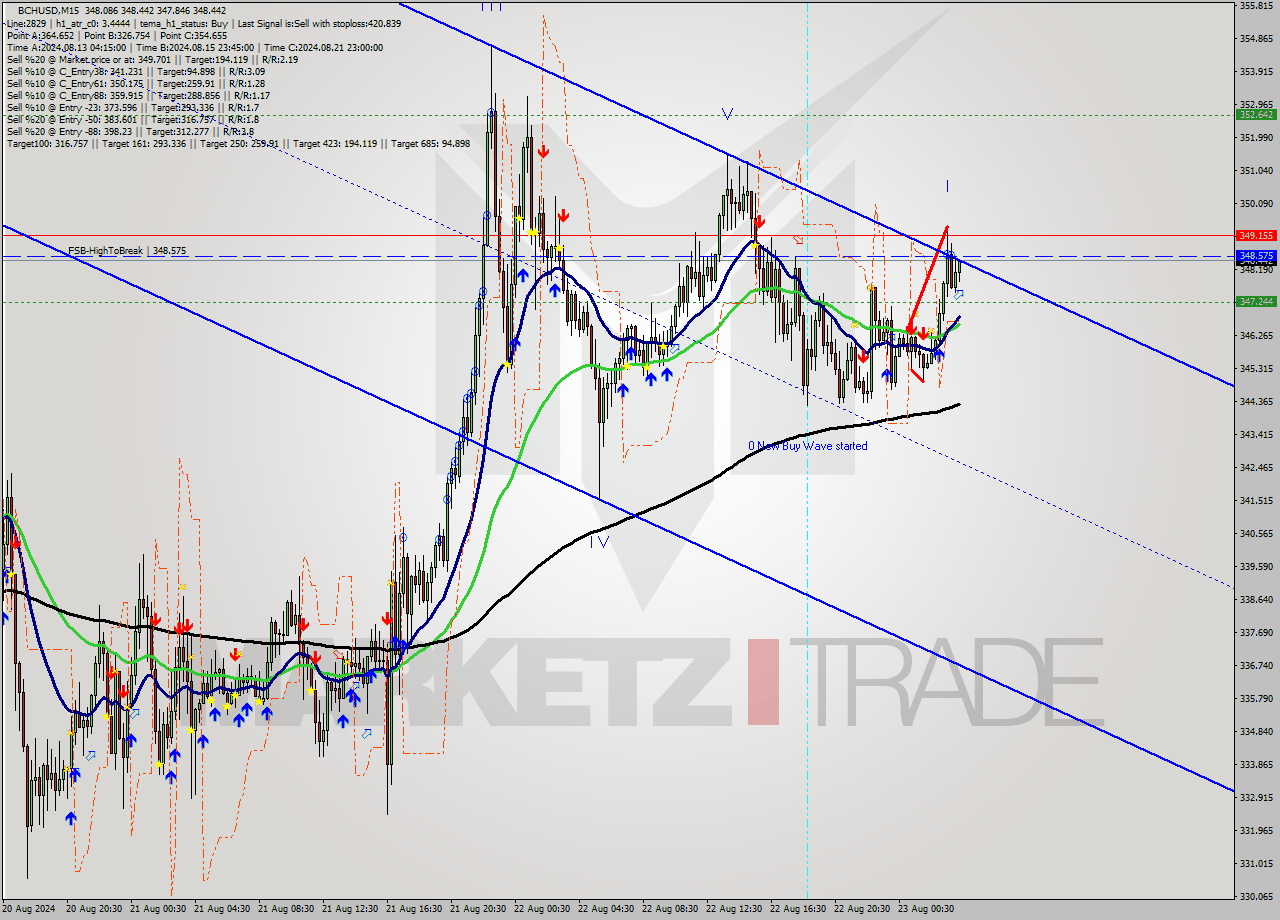Click the 354.865 price axis label
The image size is (1280, 920).
[x=1256, y=39]
